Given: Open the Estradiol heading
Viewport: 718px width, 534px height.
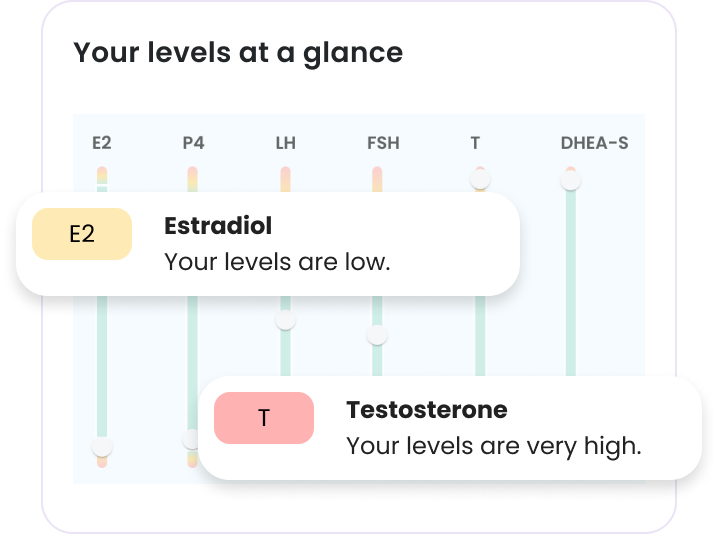Looking at the screenshot, I should pos(218,225).
